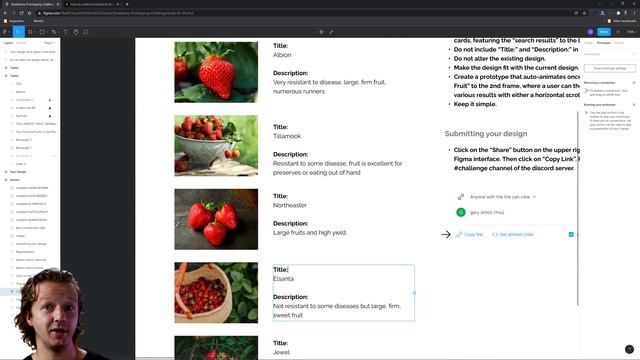
Task: Tick the blue checkbox beside Get embed code
Action: pyautogui.click(x=571, y=234)
